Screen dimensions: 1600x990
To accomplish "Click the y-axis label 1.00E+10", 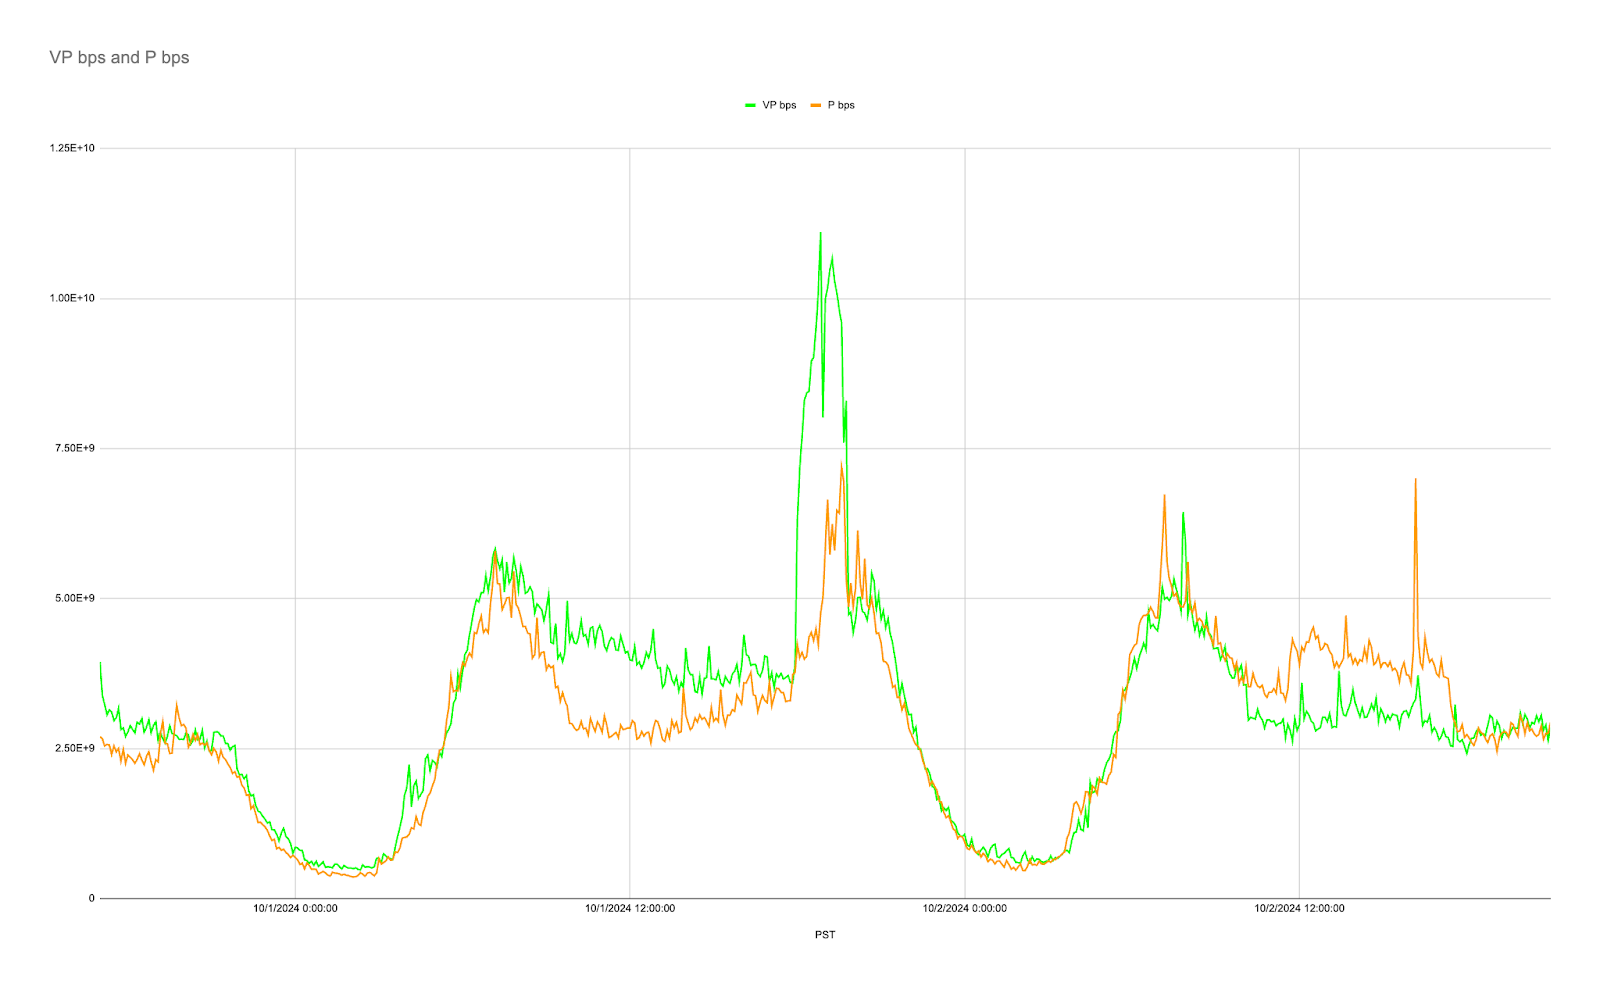I will (72, 298).
